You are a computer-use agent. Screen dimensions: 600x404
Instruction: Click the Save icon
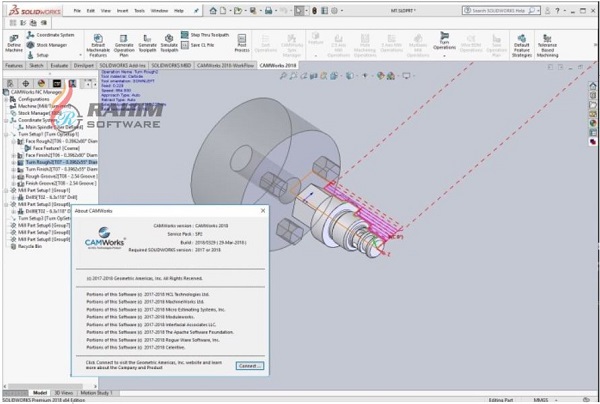pos(253,11)
